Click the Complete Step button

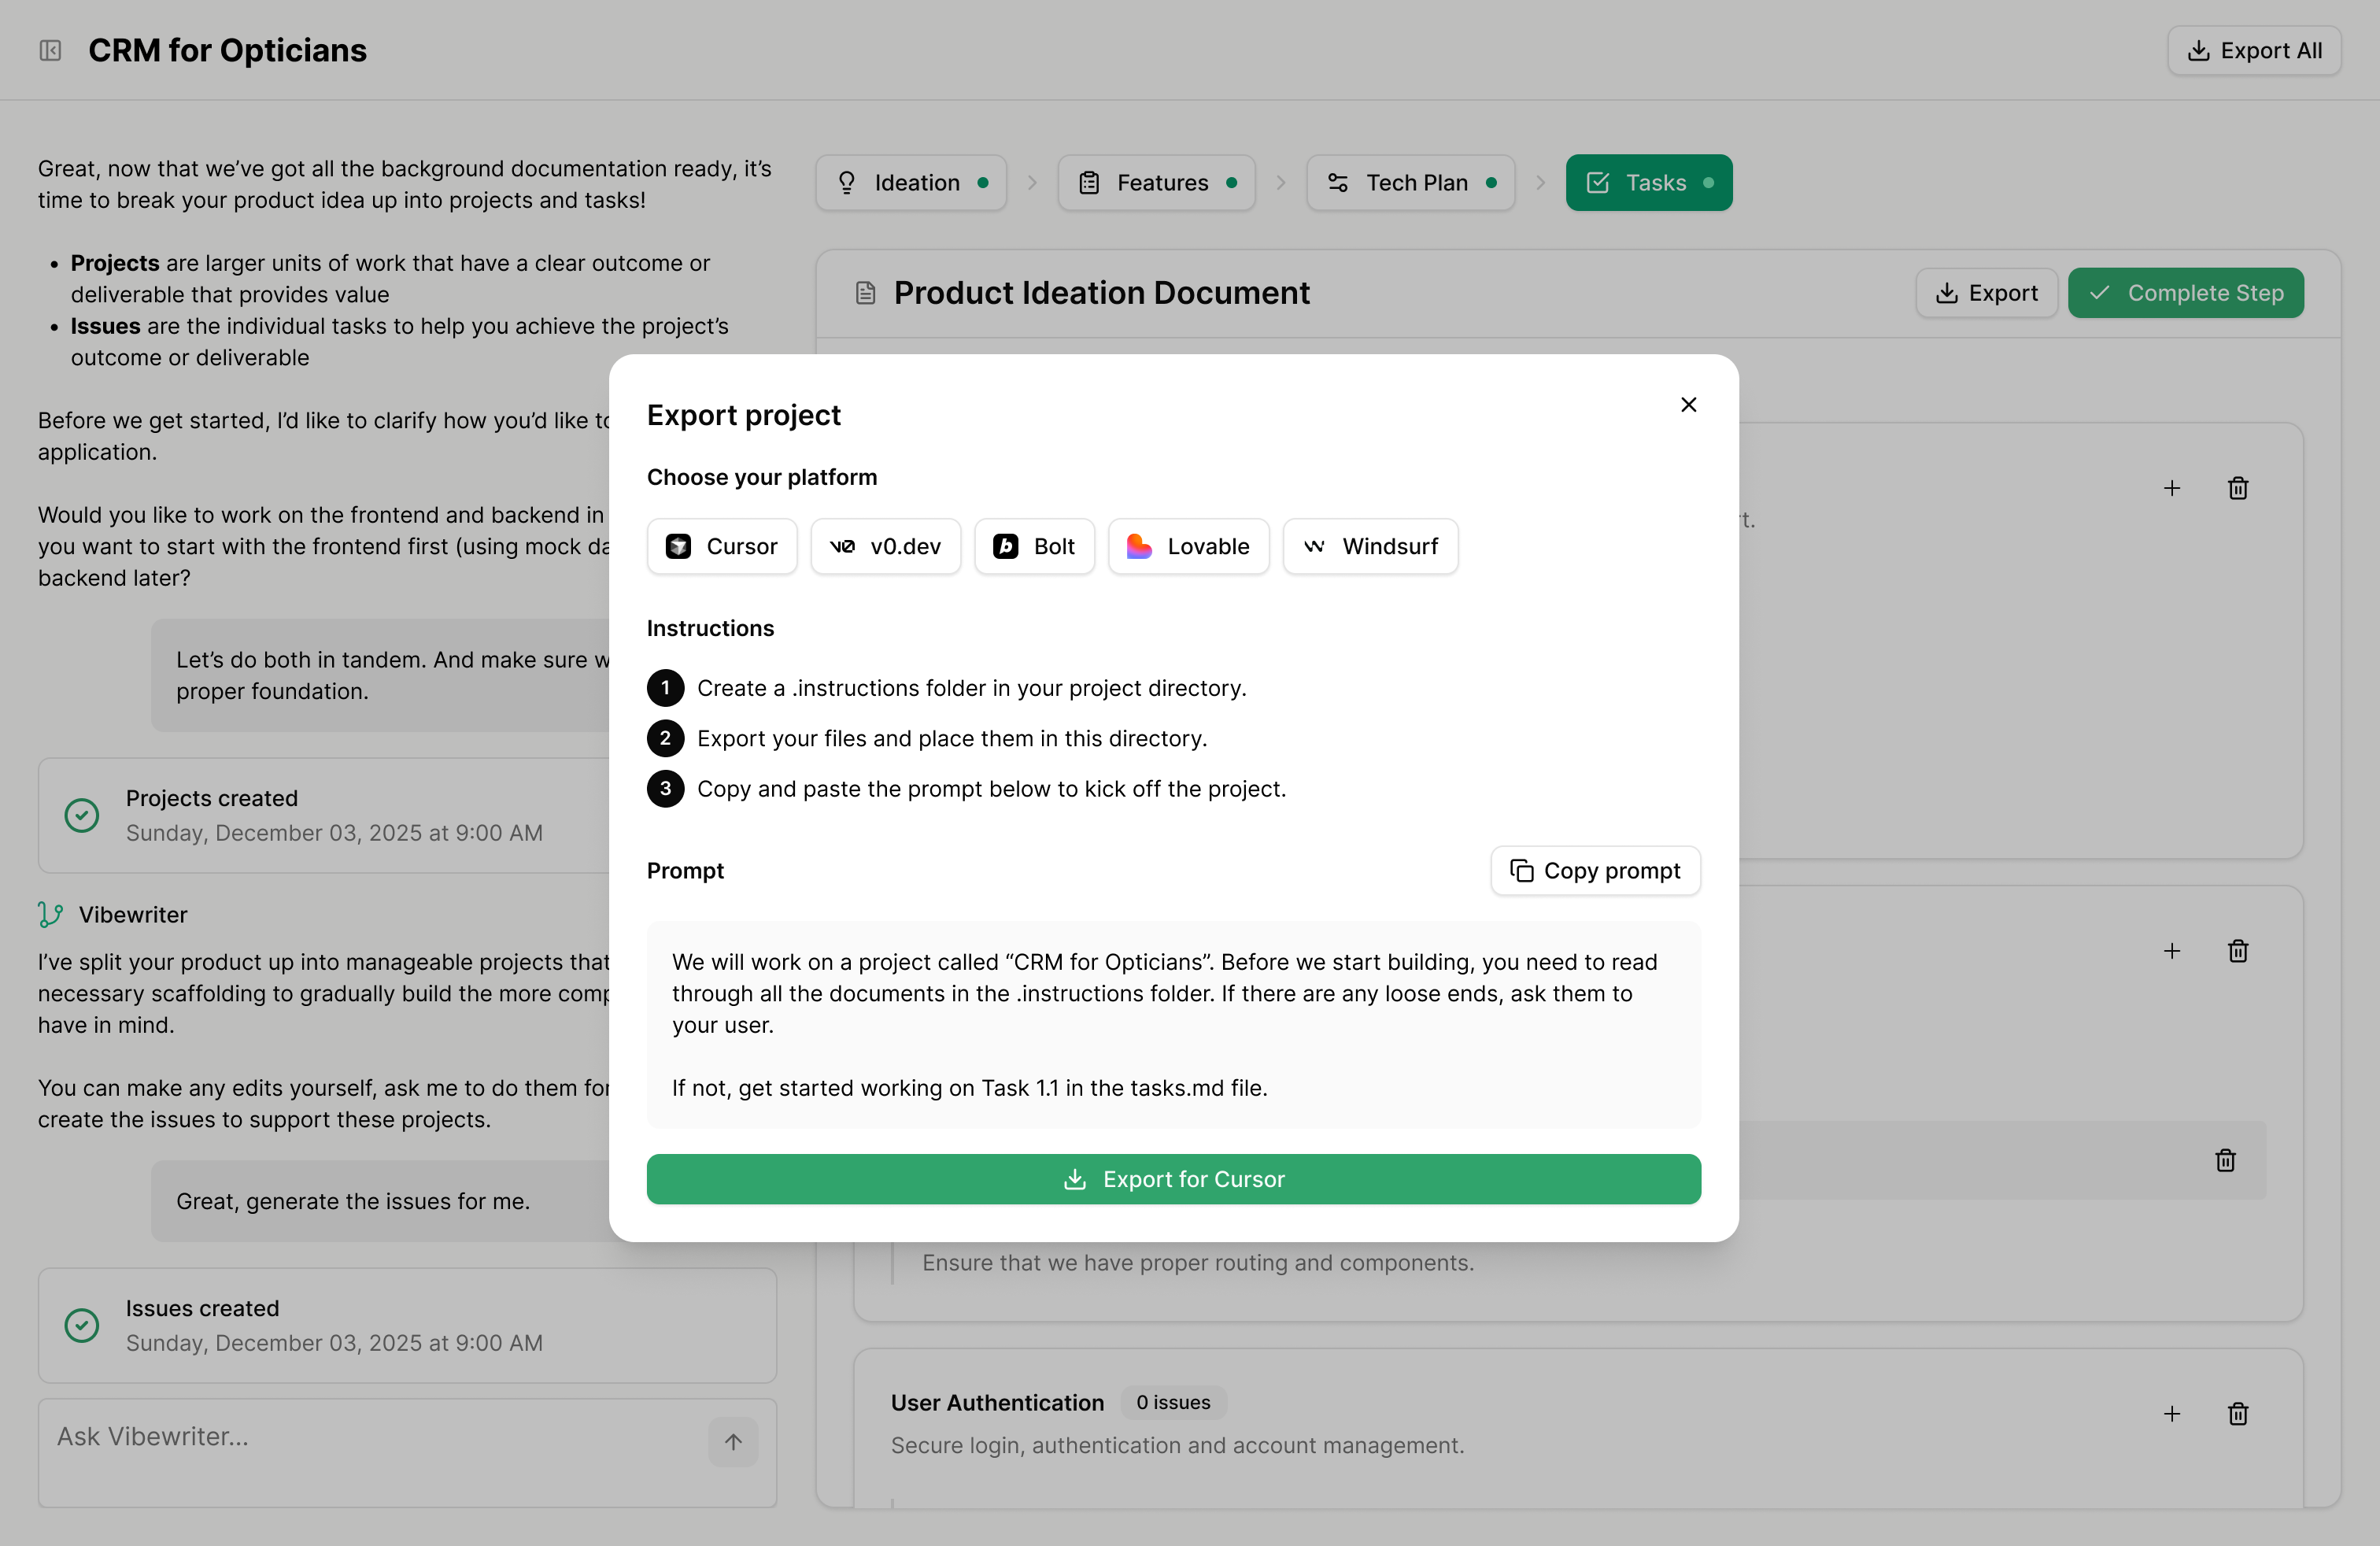pos(2186,292)
